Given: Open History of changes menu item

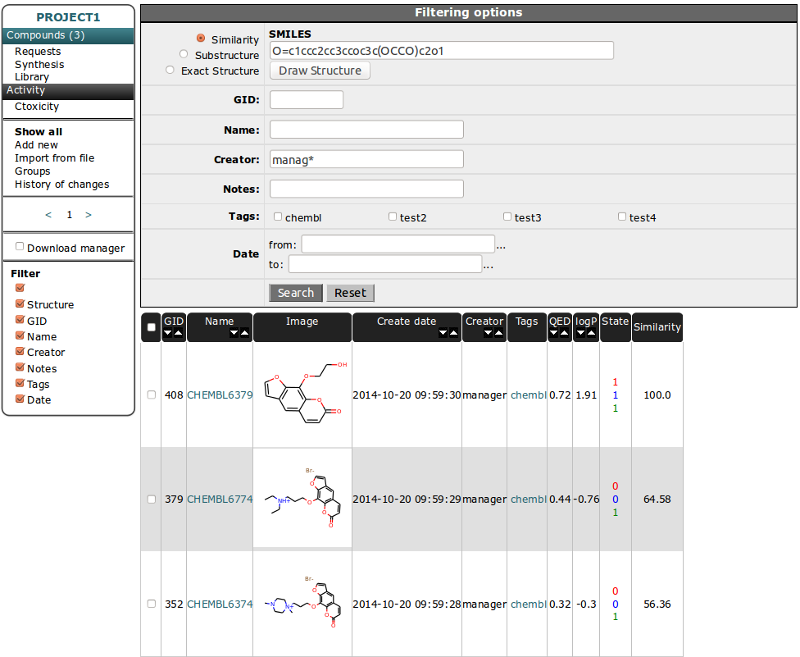Looking at the screenshot, I should [x=62, y=184].
